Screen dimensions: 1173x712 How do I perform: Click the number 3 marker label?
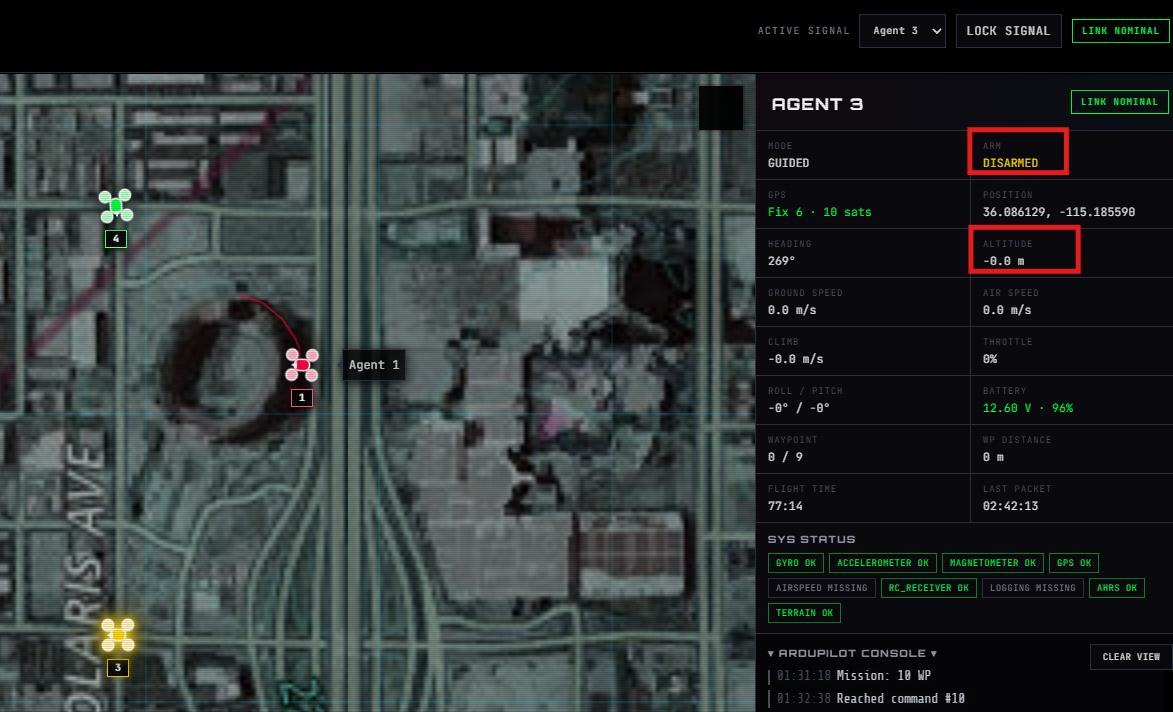tap(118, 667)
